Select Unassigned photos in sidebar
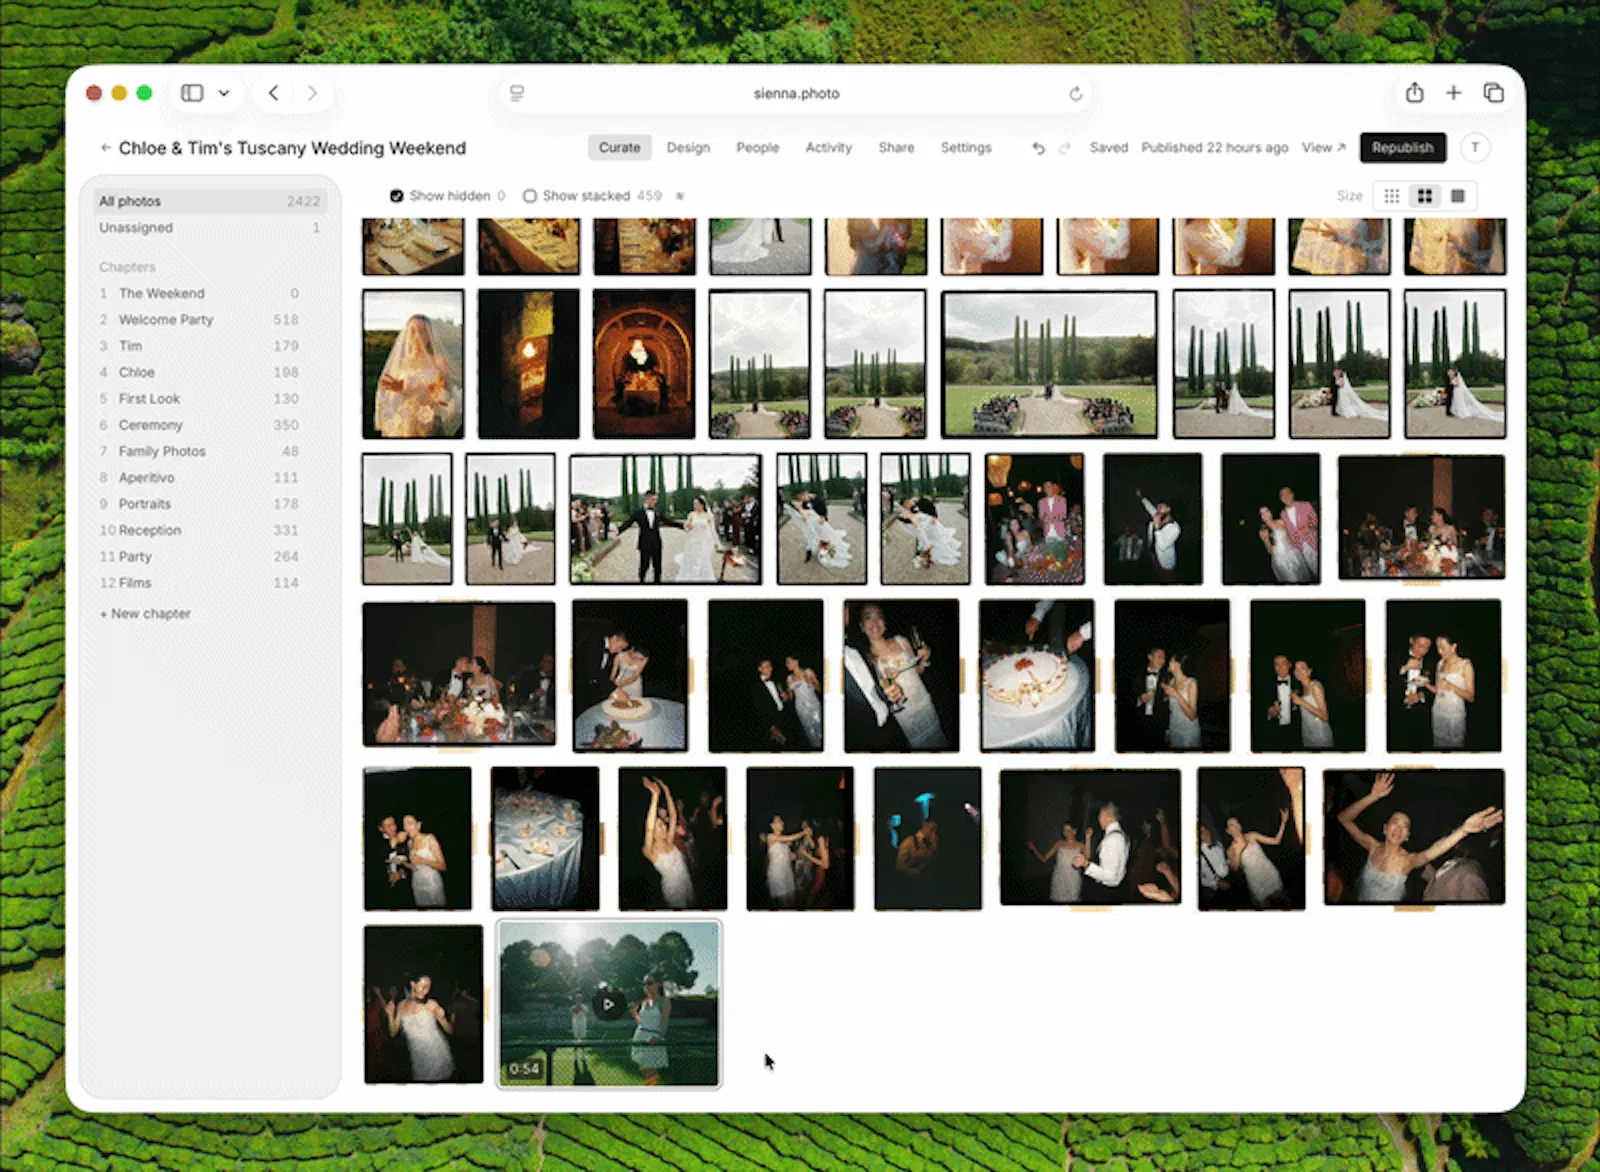1600x1172 pixels. click(x=209, y=228)
